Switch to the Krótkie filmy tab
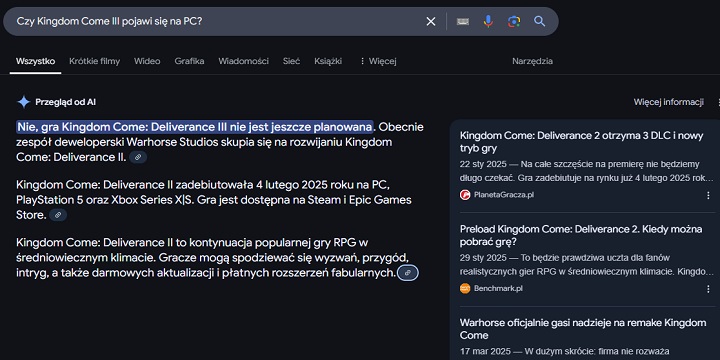 pos(95,61)
